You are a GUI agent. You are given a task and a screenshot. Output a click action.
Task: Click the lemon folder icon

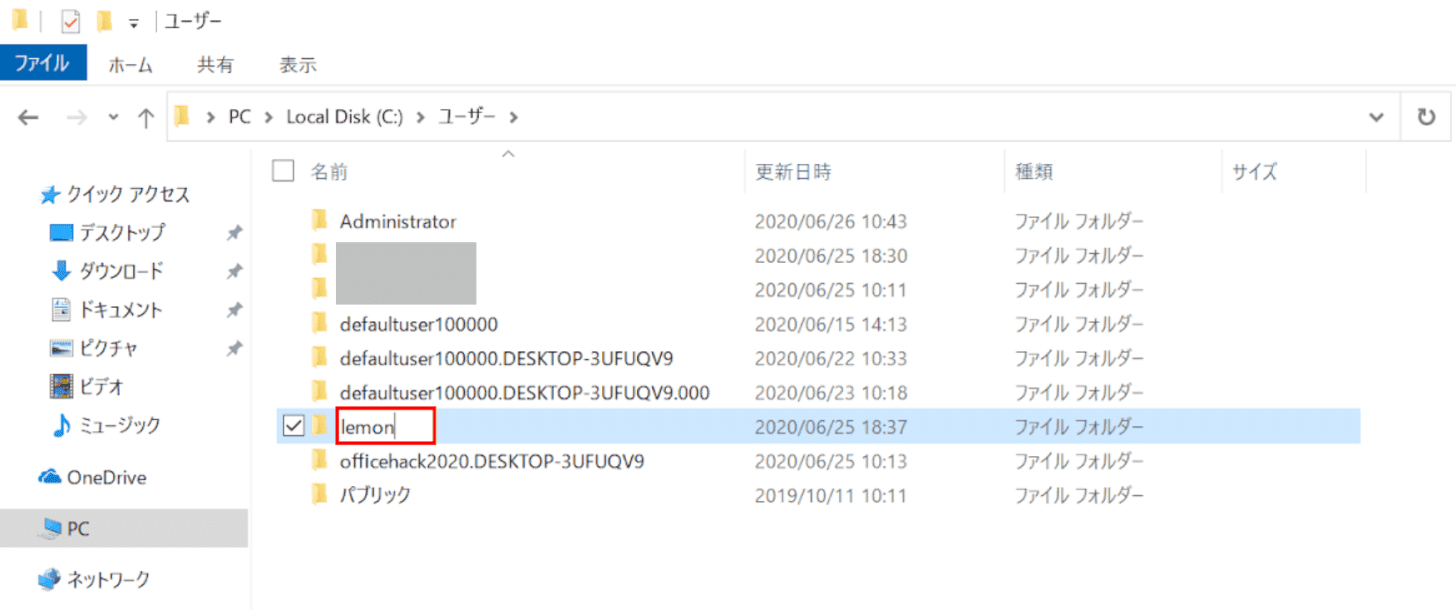(320, 426)
